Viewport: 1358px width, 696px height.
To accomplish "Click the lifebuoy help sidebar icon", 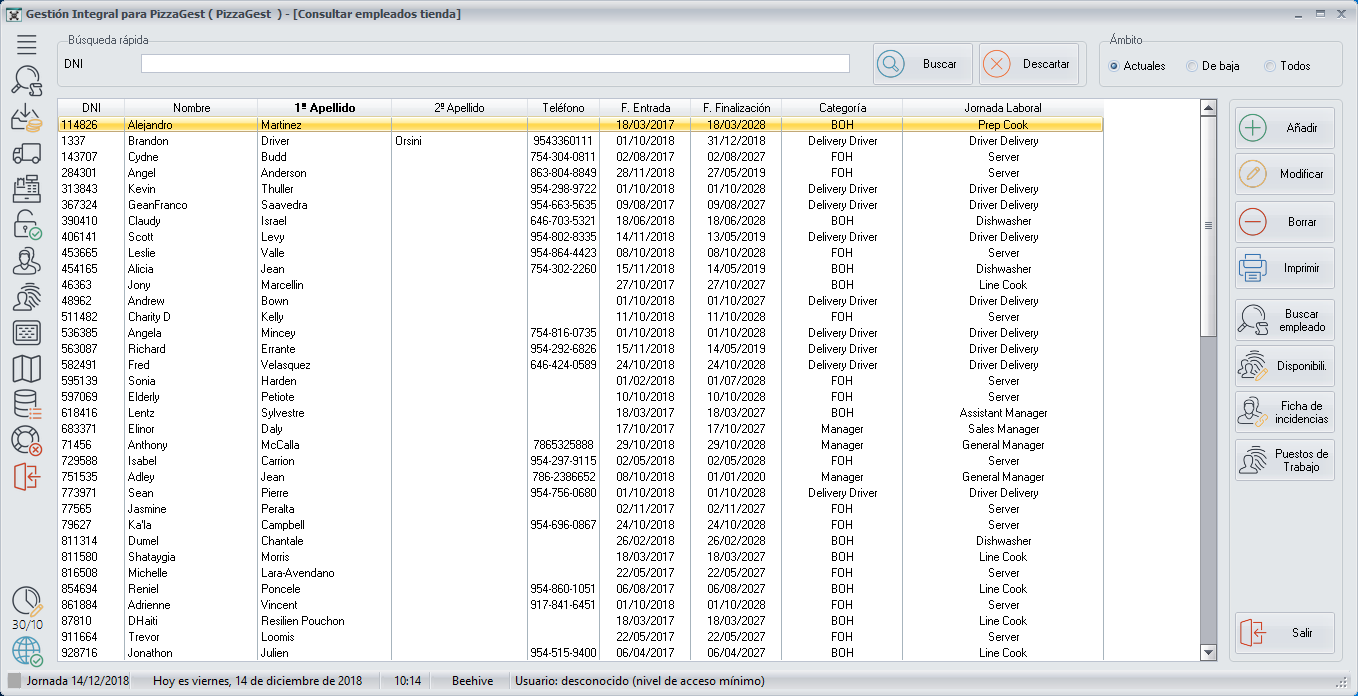I will coord(26,441).
